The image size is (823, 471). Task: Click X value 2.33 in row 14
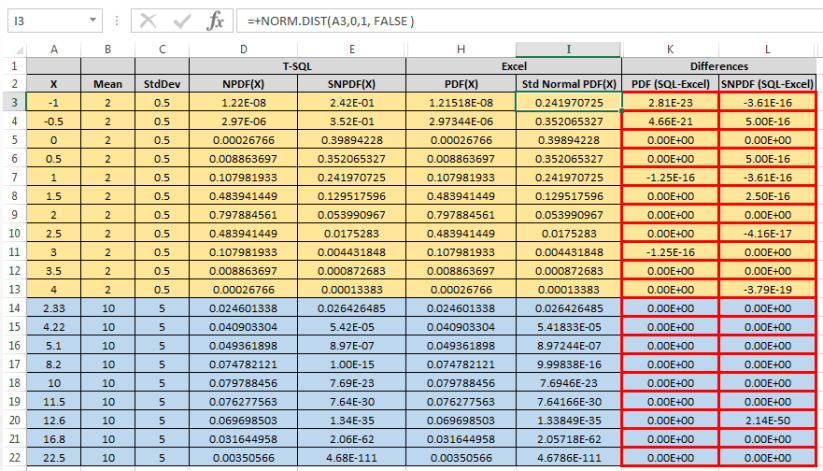coord(54,308)
